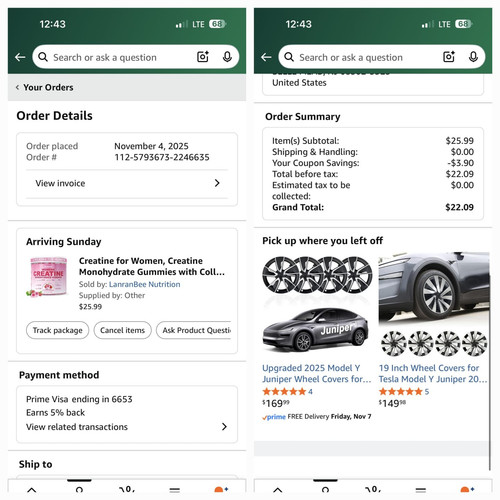The width and height of the screenshot is (500, 500).
Task: Open LanranBee Nutrition seller link
Action: click(144, 284)
